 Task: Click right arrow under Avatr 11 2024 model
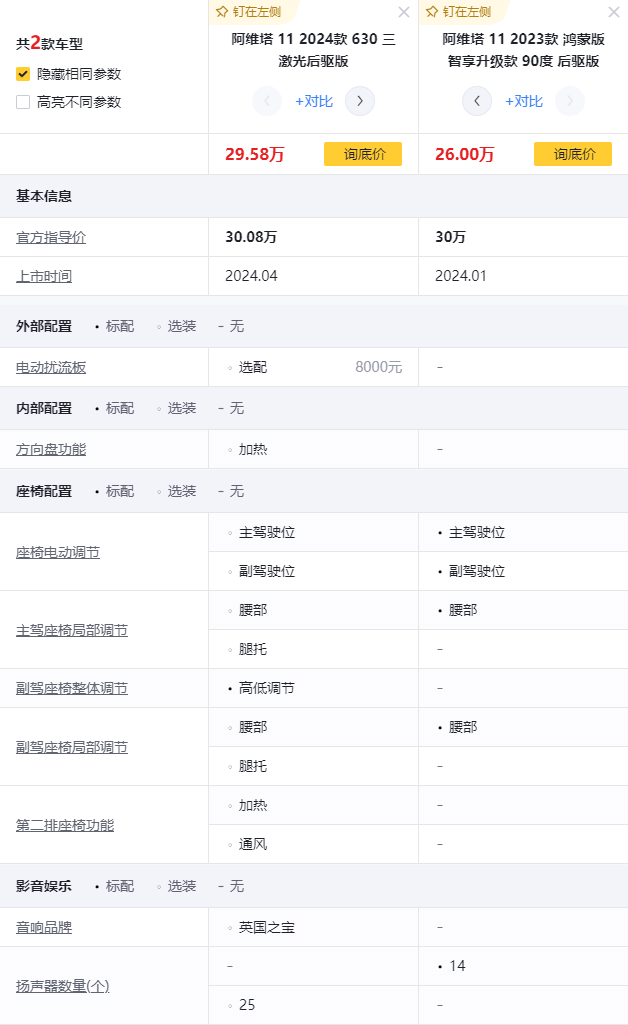coord(360,101)
